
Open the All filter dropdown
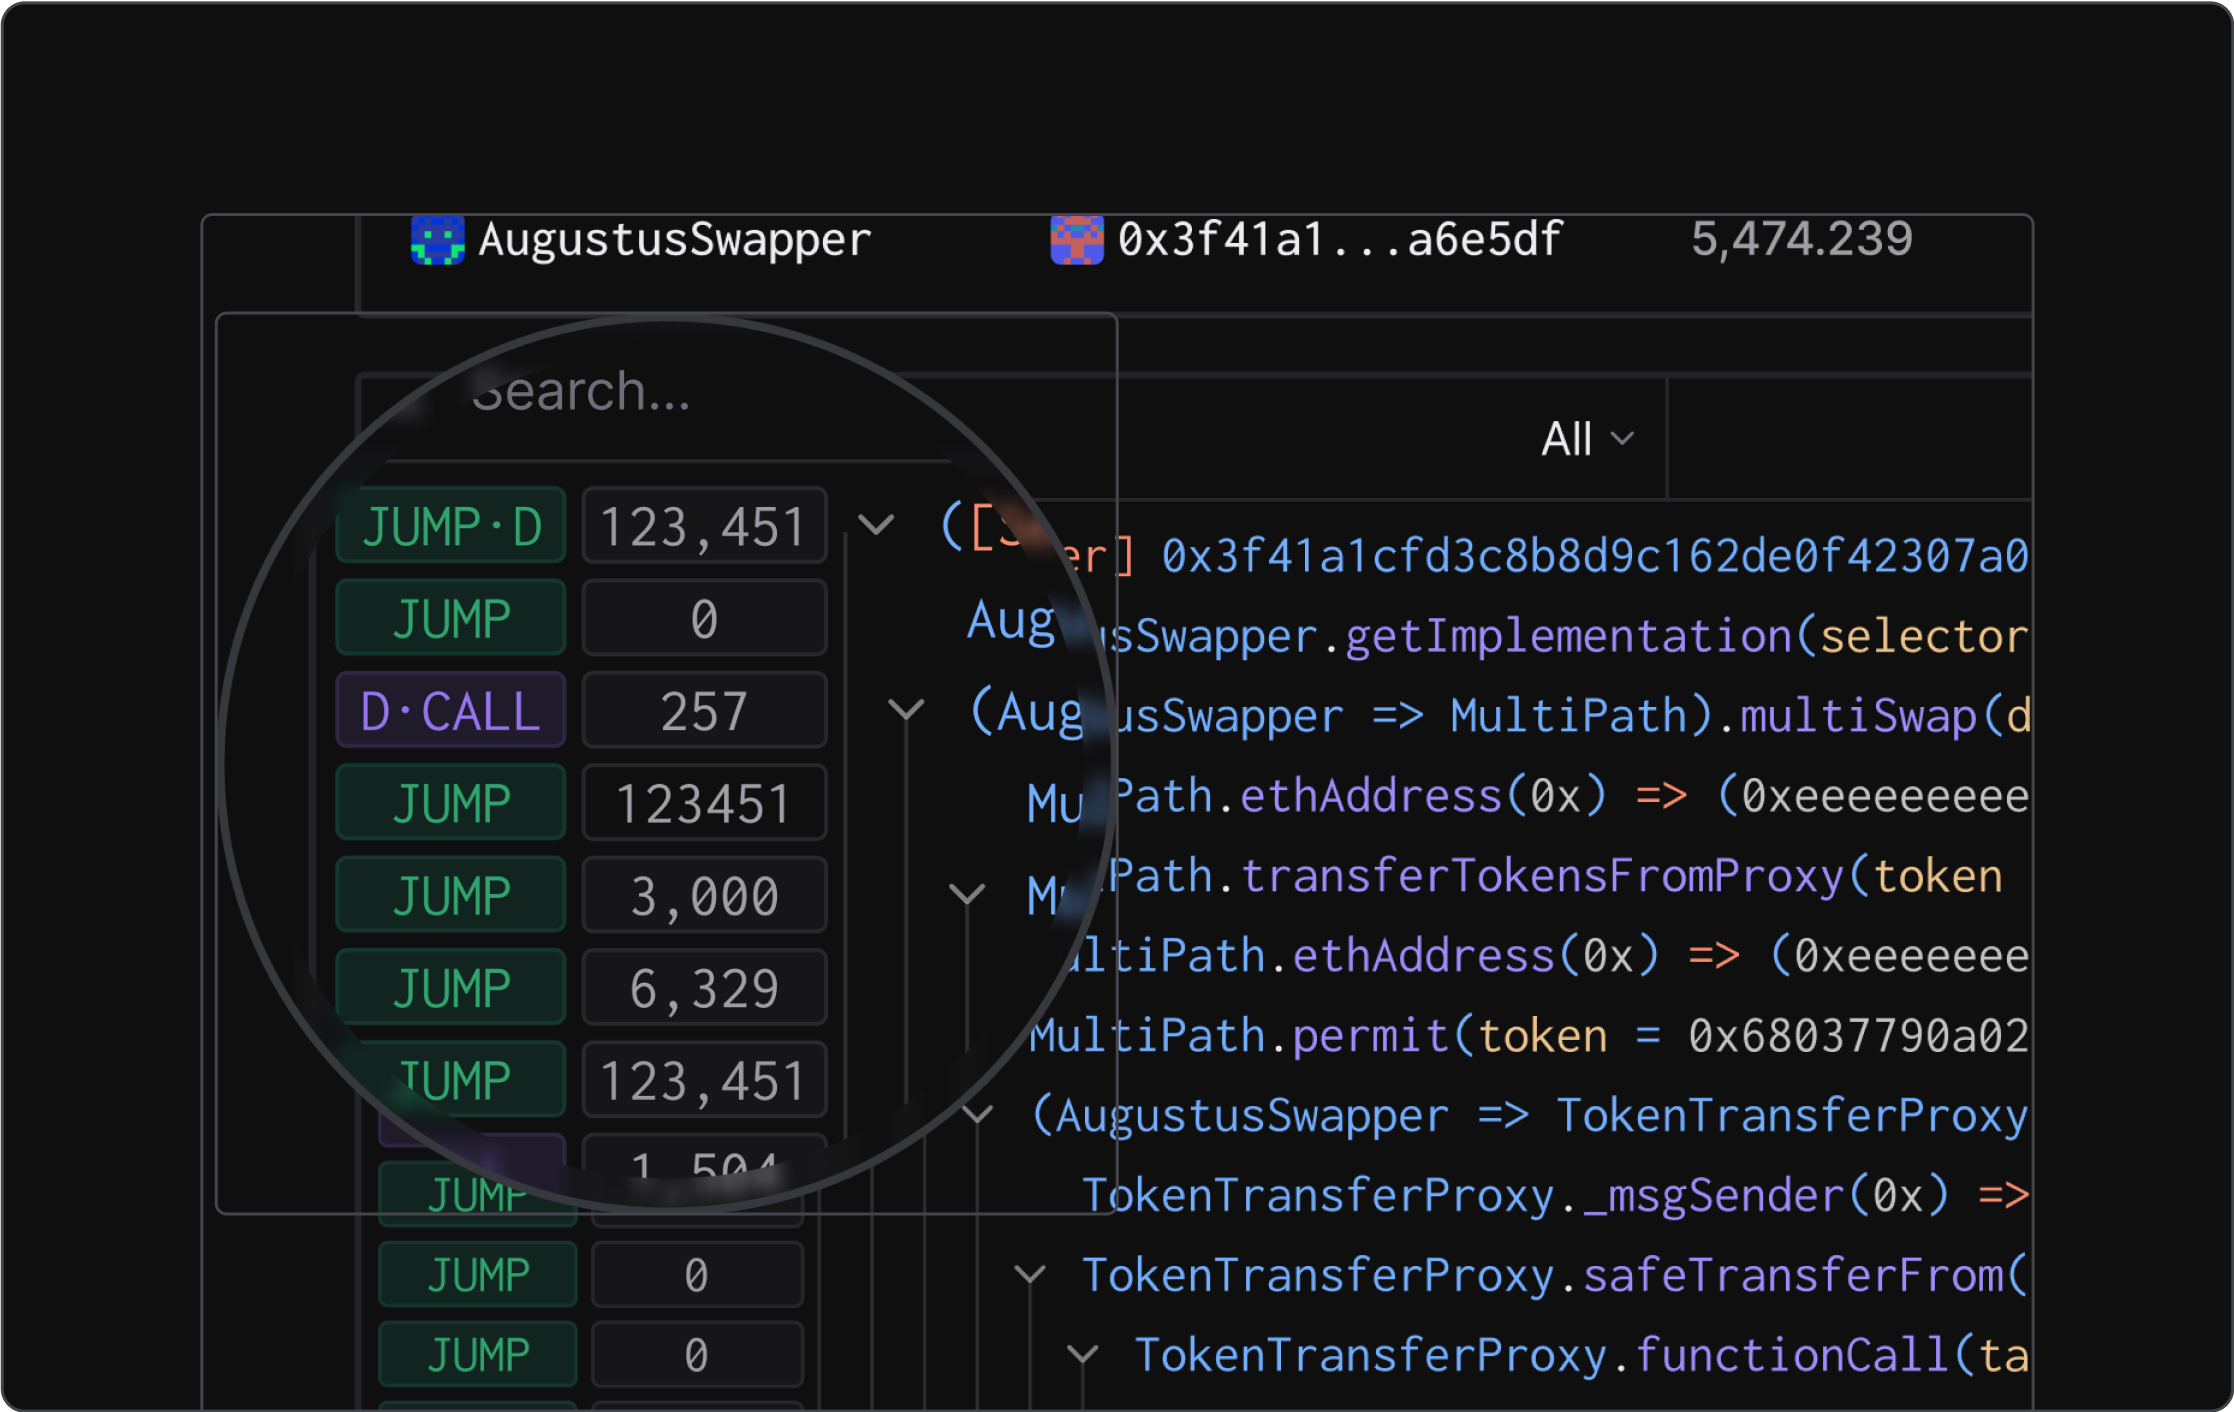pyautogui.click(x=1587, y=439)
